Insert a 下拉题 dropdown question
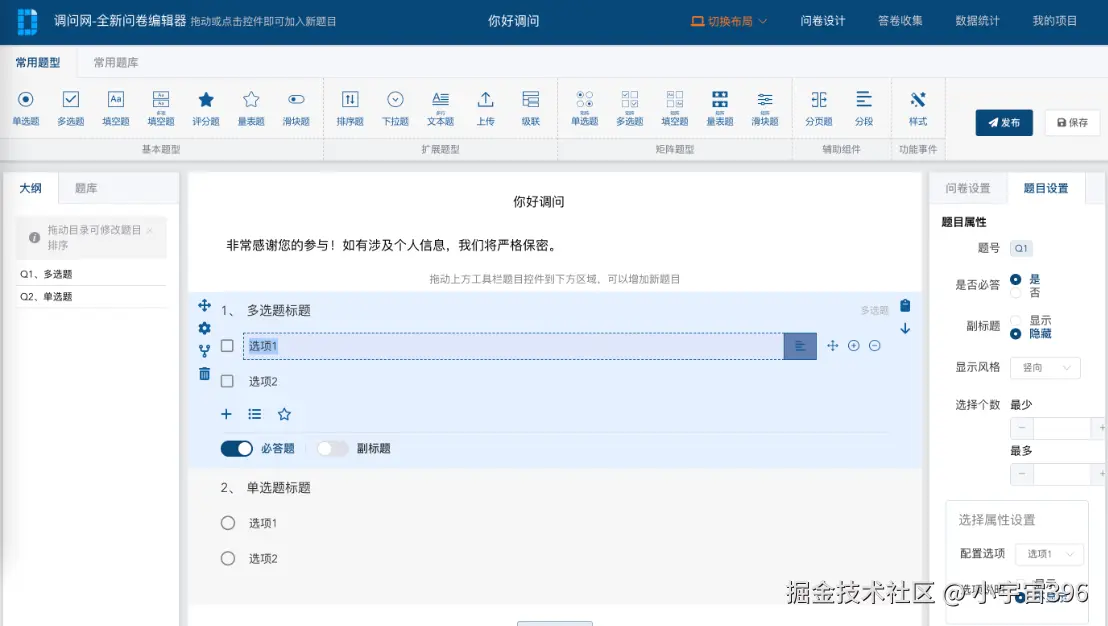This screenshot has height=626, width=1108. (x=395, y=108)
